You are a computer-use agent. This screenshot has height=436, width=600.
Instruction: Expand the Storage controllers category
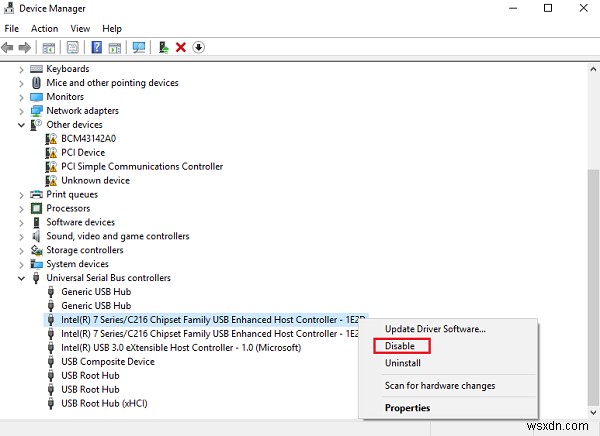(21, 251)
